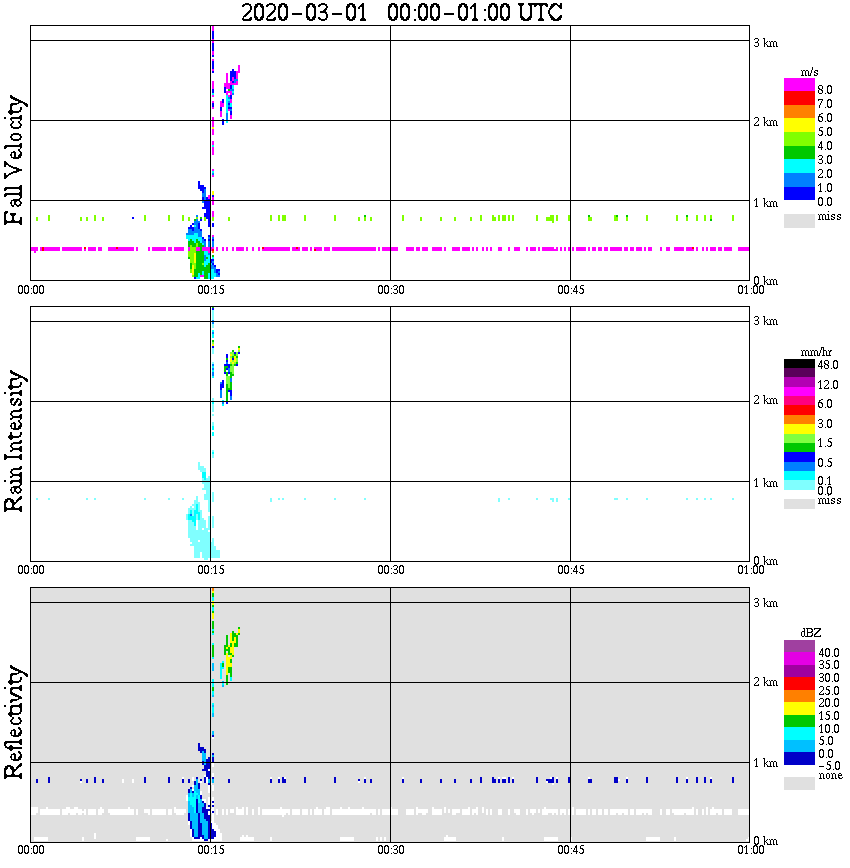This screenshot has width=850, height=868.
Task: Click '00:00' under the Rain Intensity panel
Action: [x=31, y=570]
